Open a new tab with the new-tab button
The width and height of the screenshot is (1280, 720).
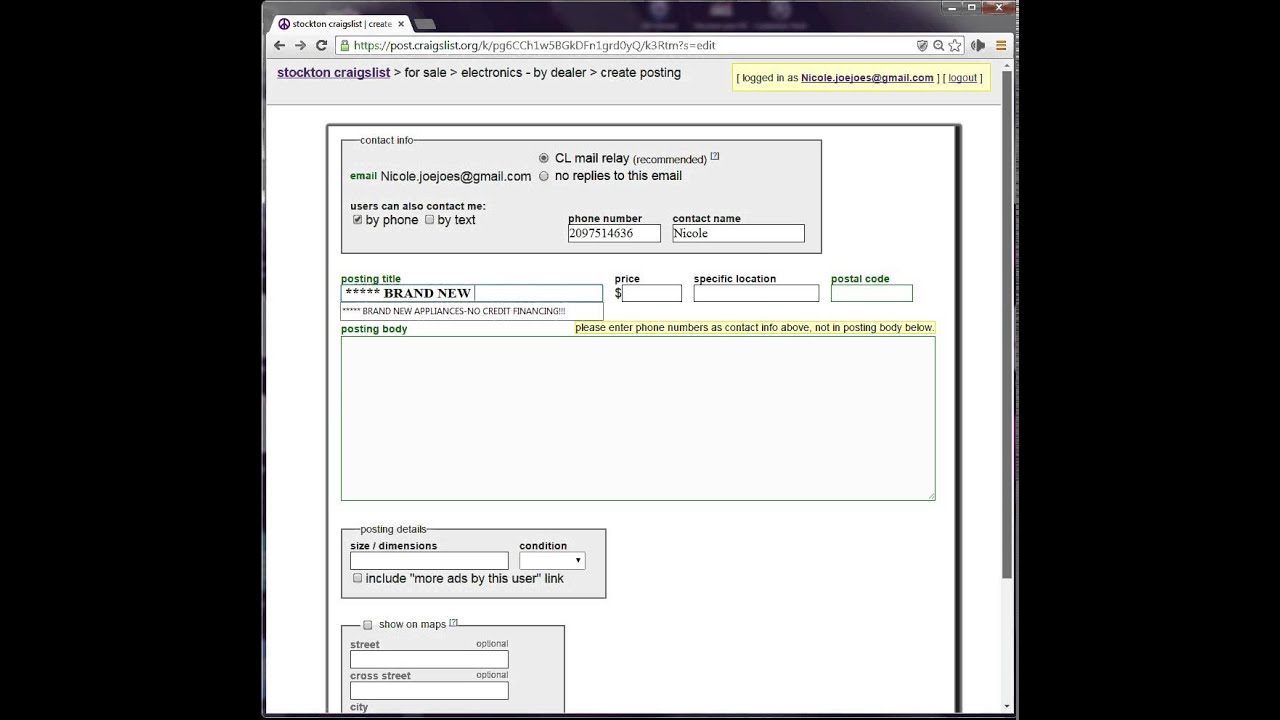pos(424,24)
